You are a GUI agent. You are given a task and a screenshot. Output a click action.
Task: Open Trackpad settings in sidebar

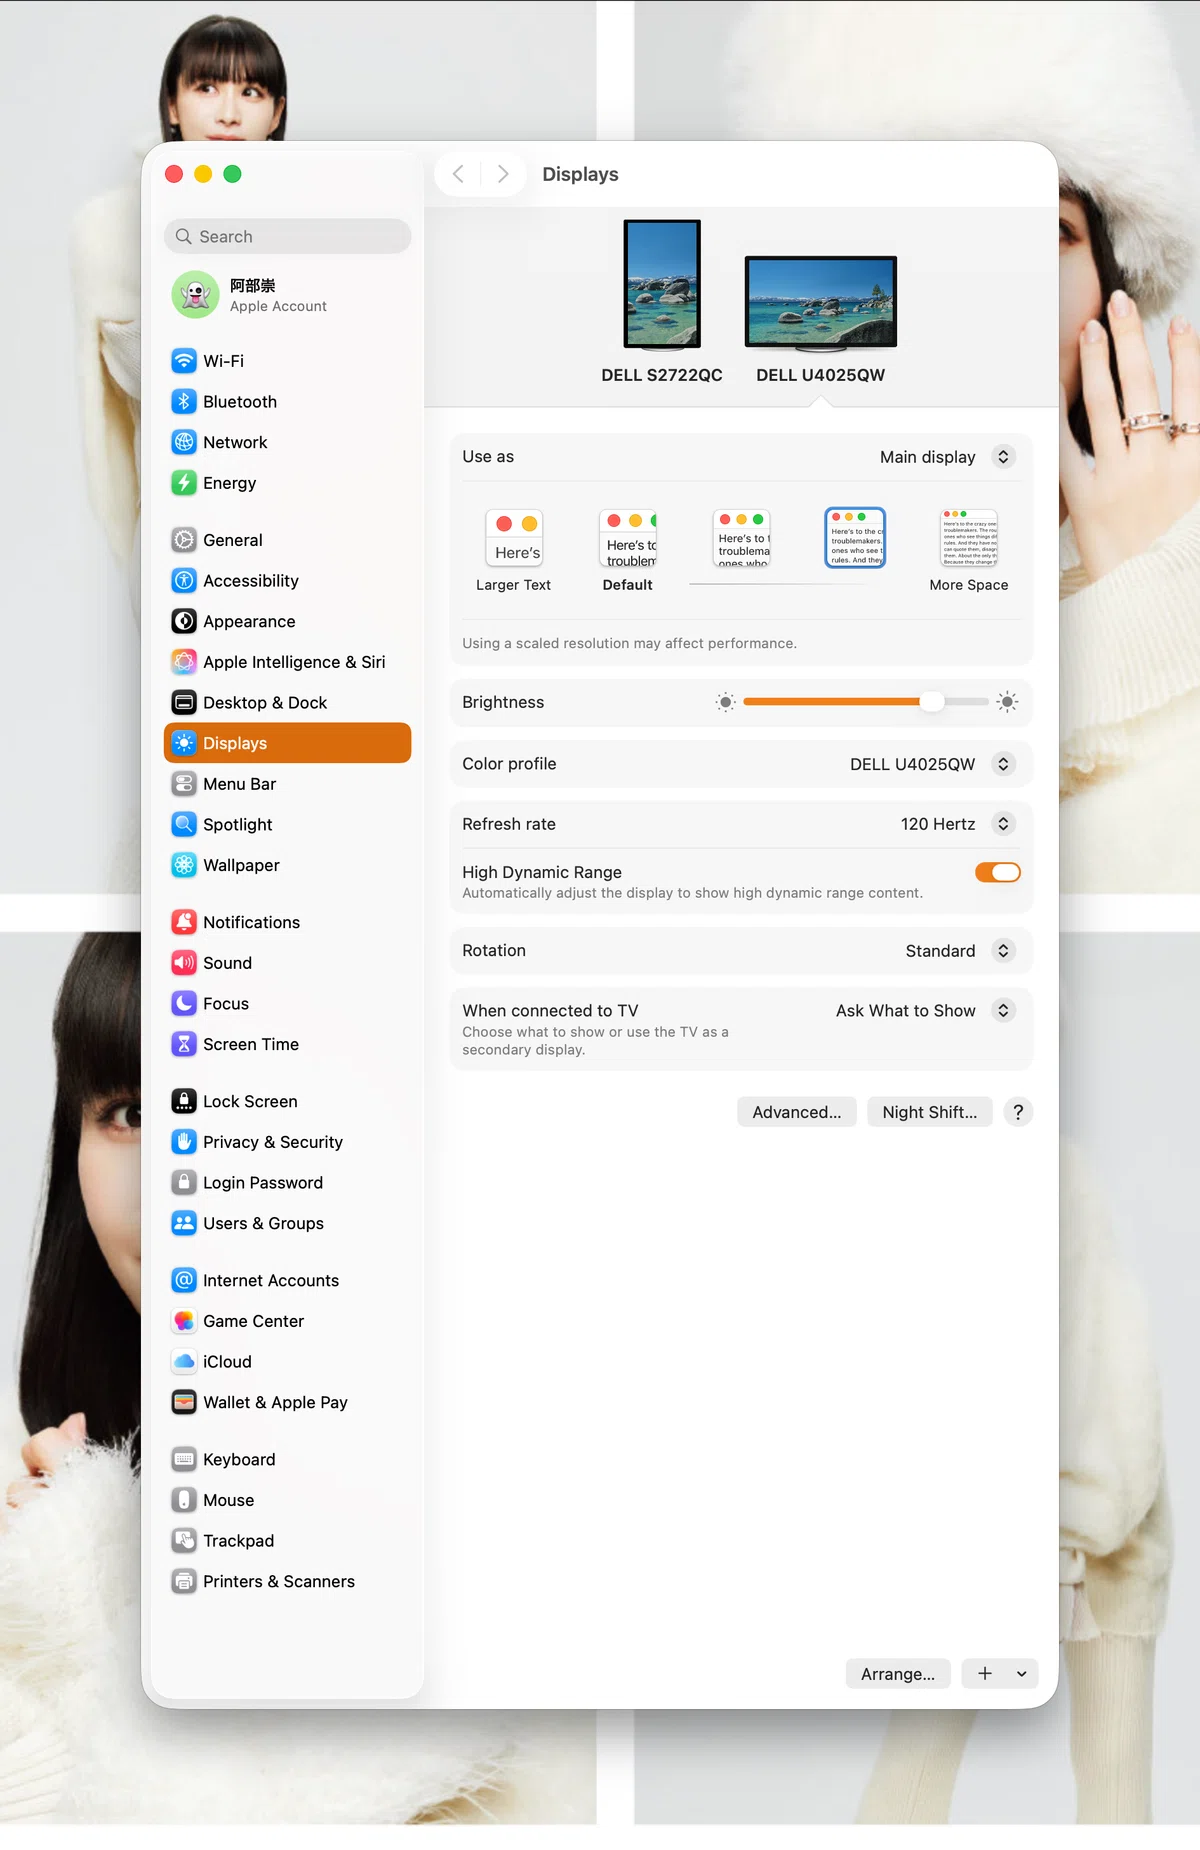(x=287, y=1541)
